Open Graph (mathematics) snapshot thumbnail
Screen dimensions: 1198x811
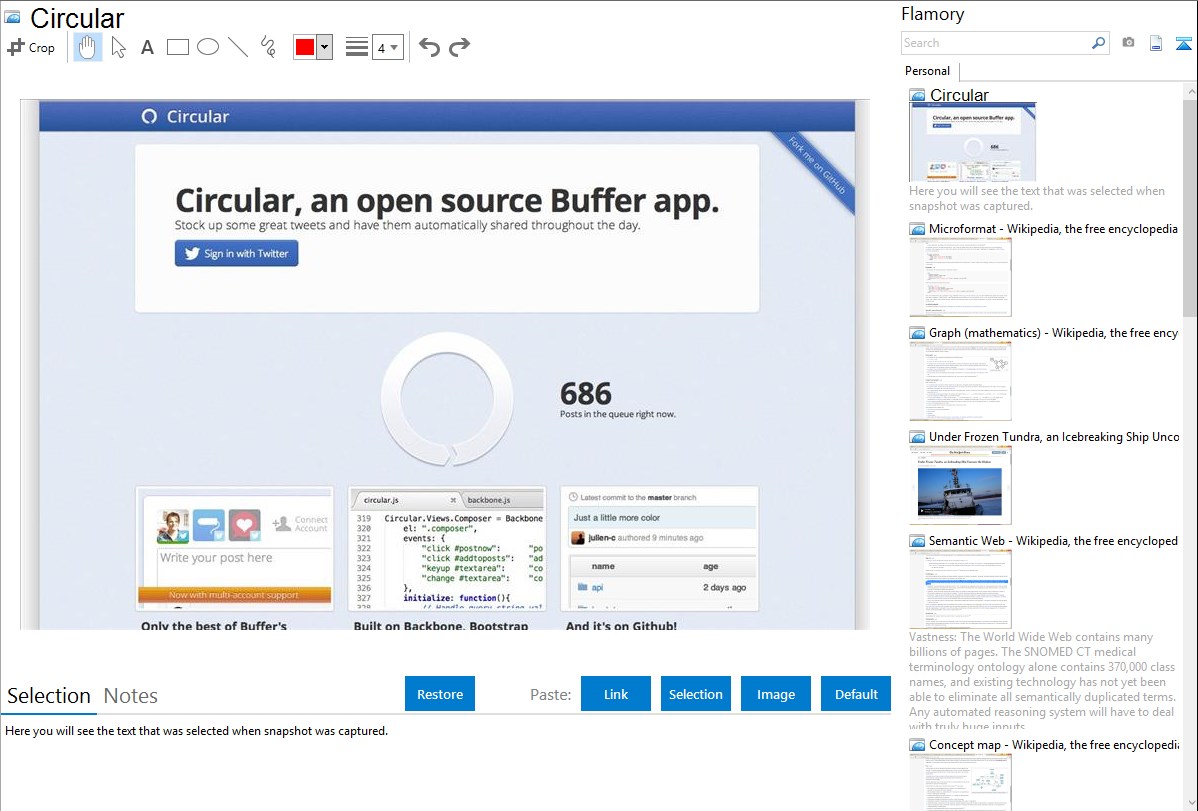[x=960, y=381]
